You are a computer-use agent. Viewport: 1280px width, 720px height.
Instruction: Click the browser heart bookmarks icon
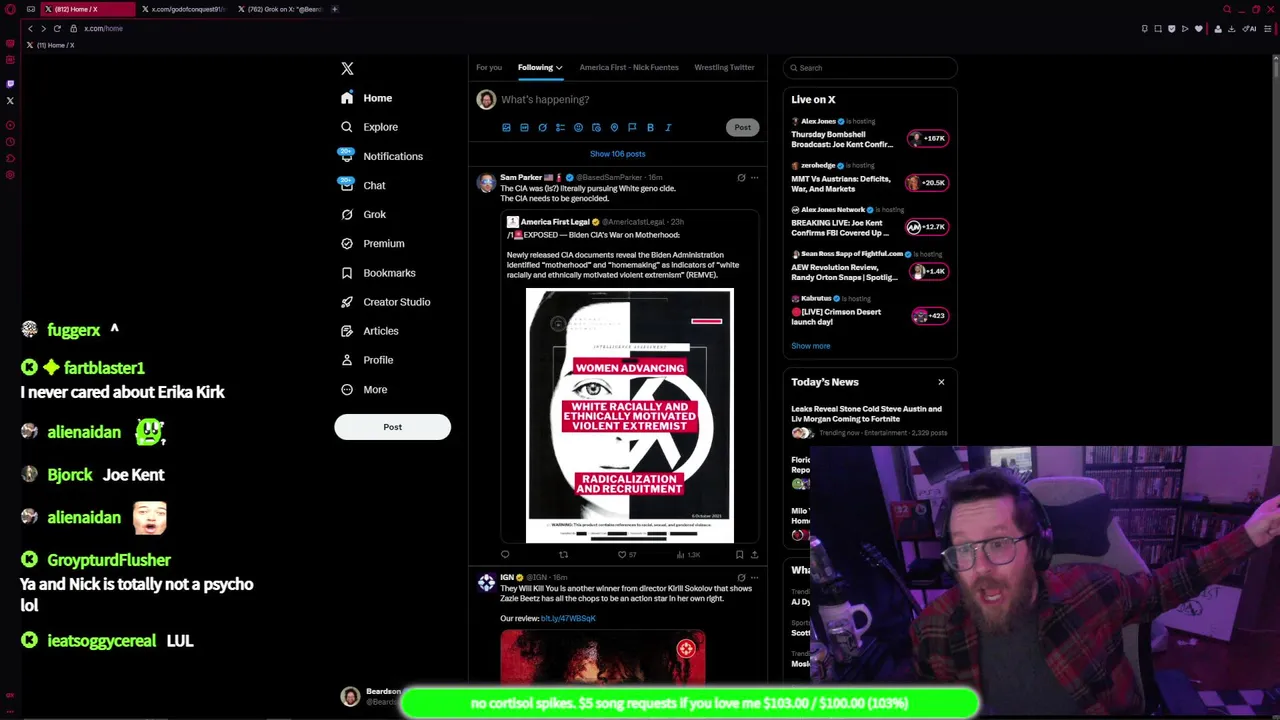point(1198,28)
